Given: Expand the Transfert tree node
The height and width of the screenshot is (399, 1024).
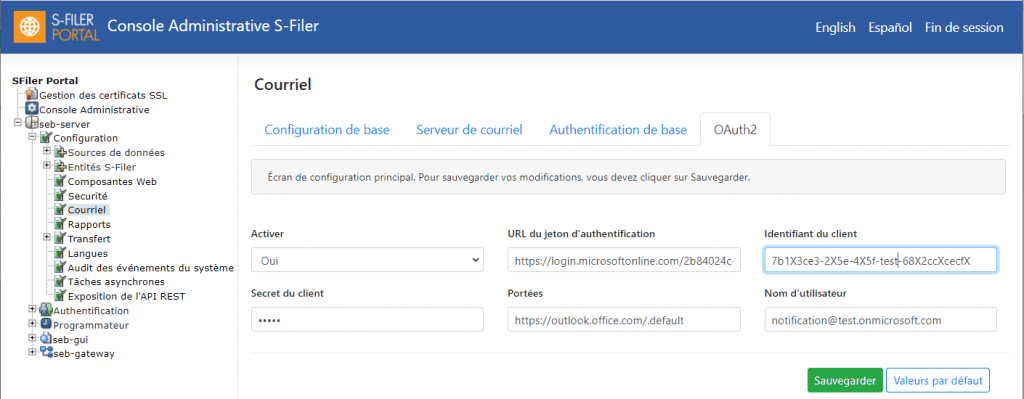Looking at the screenshot, I should (x=46, y=237).
